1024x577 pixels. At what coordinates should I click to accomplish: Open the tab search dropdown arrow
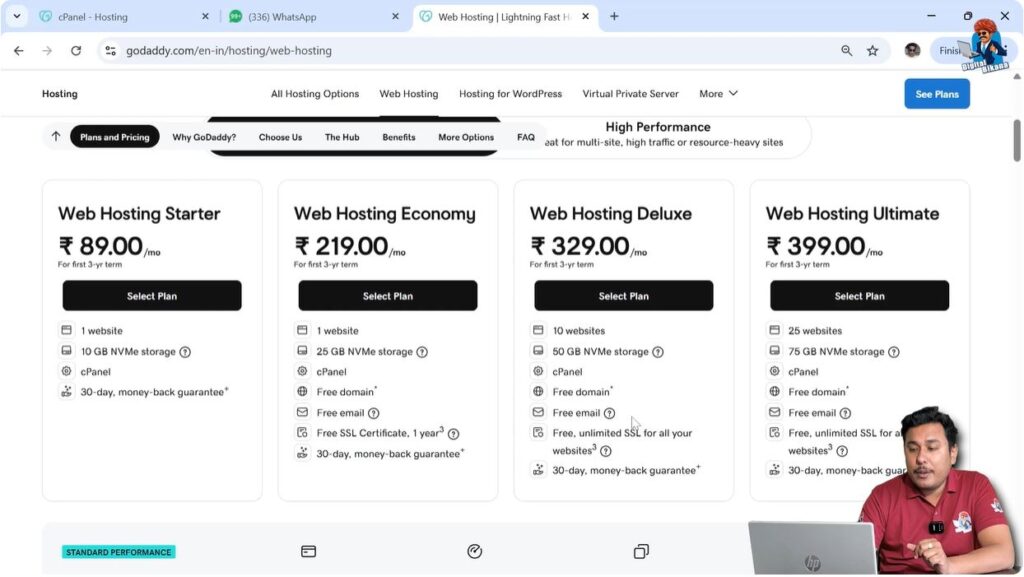click(17, 16)
